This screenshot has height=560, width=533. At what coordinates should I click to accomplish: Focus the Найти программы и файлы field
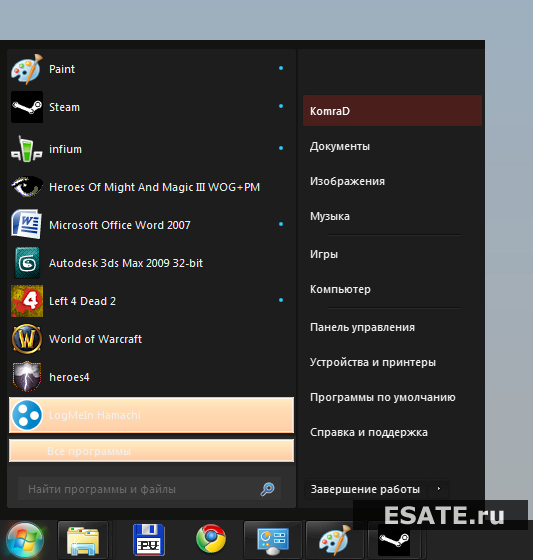[149, 489]
